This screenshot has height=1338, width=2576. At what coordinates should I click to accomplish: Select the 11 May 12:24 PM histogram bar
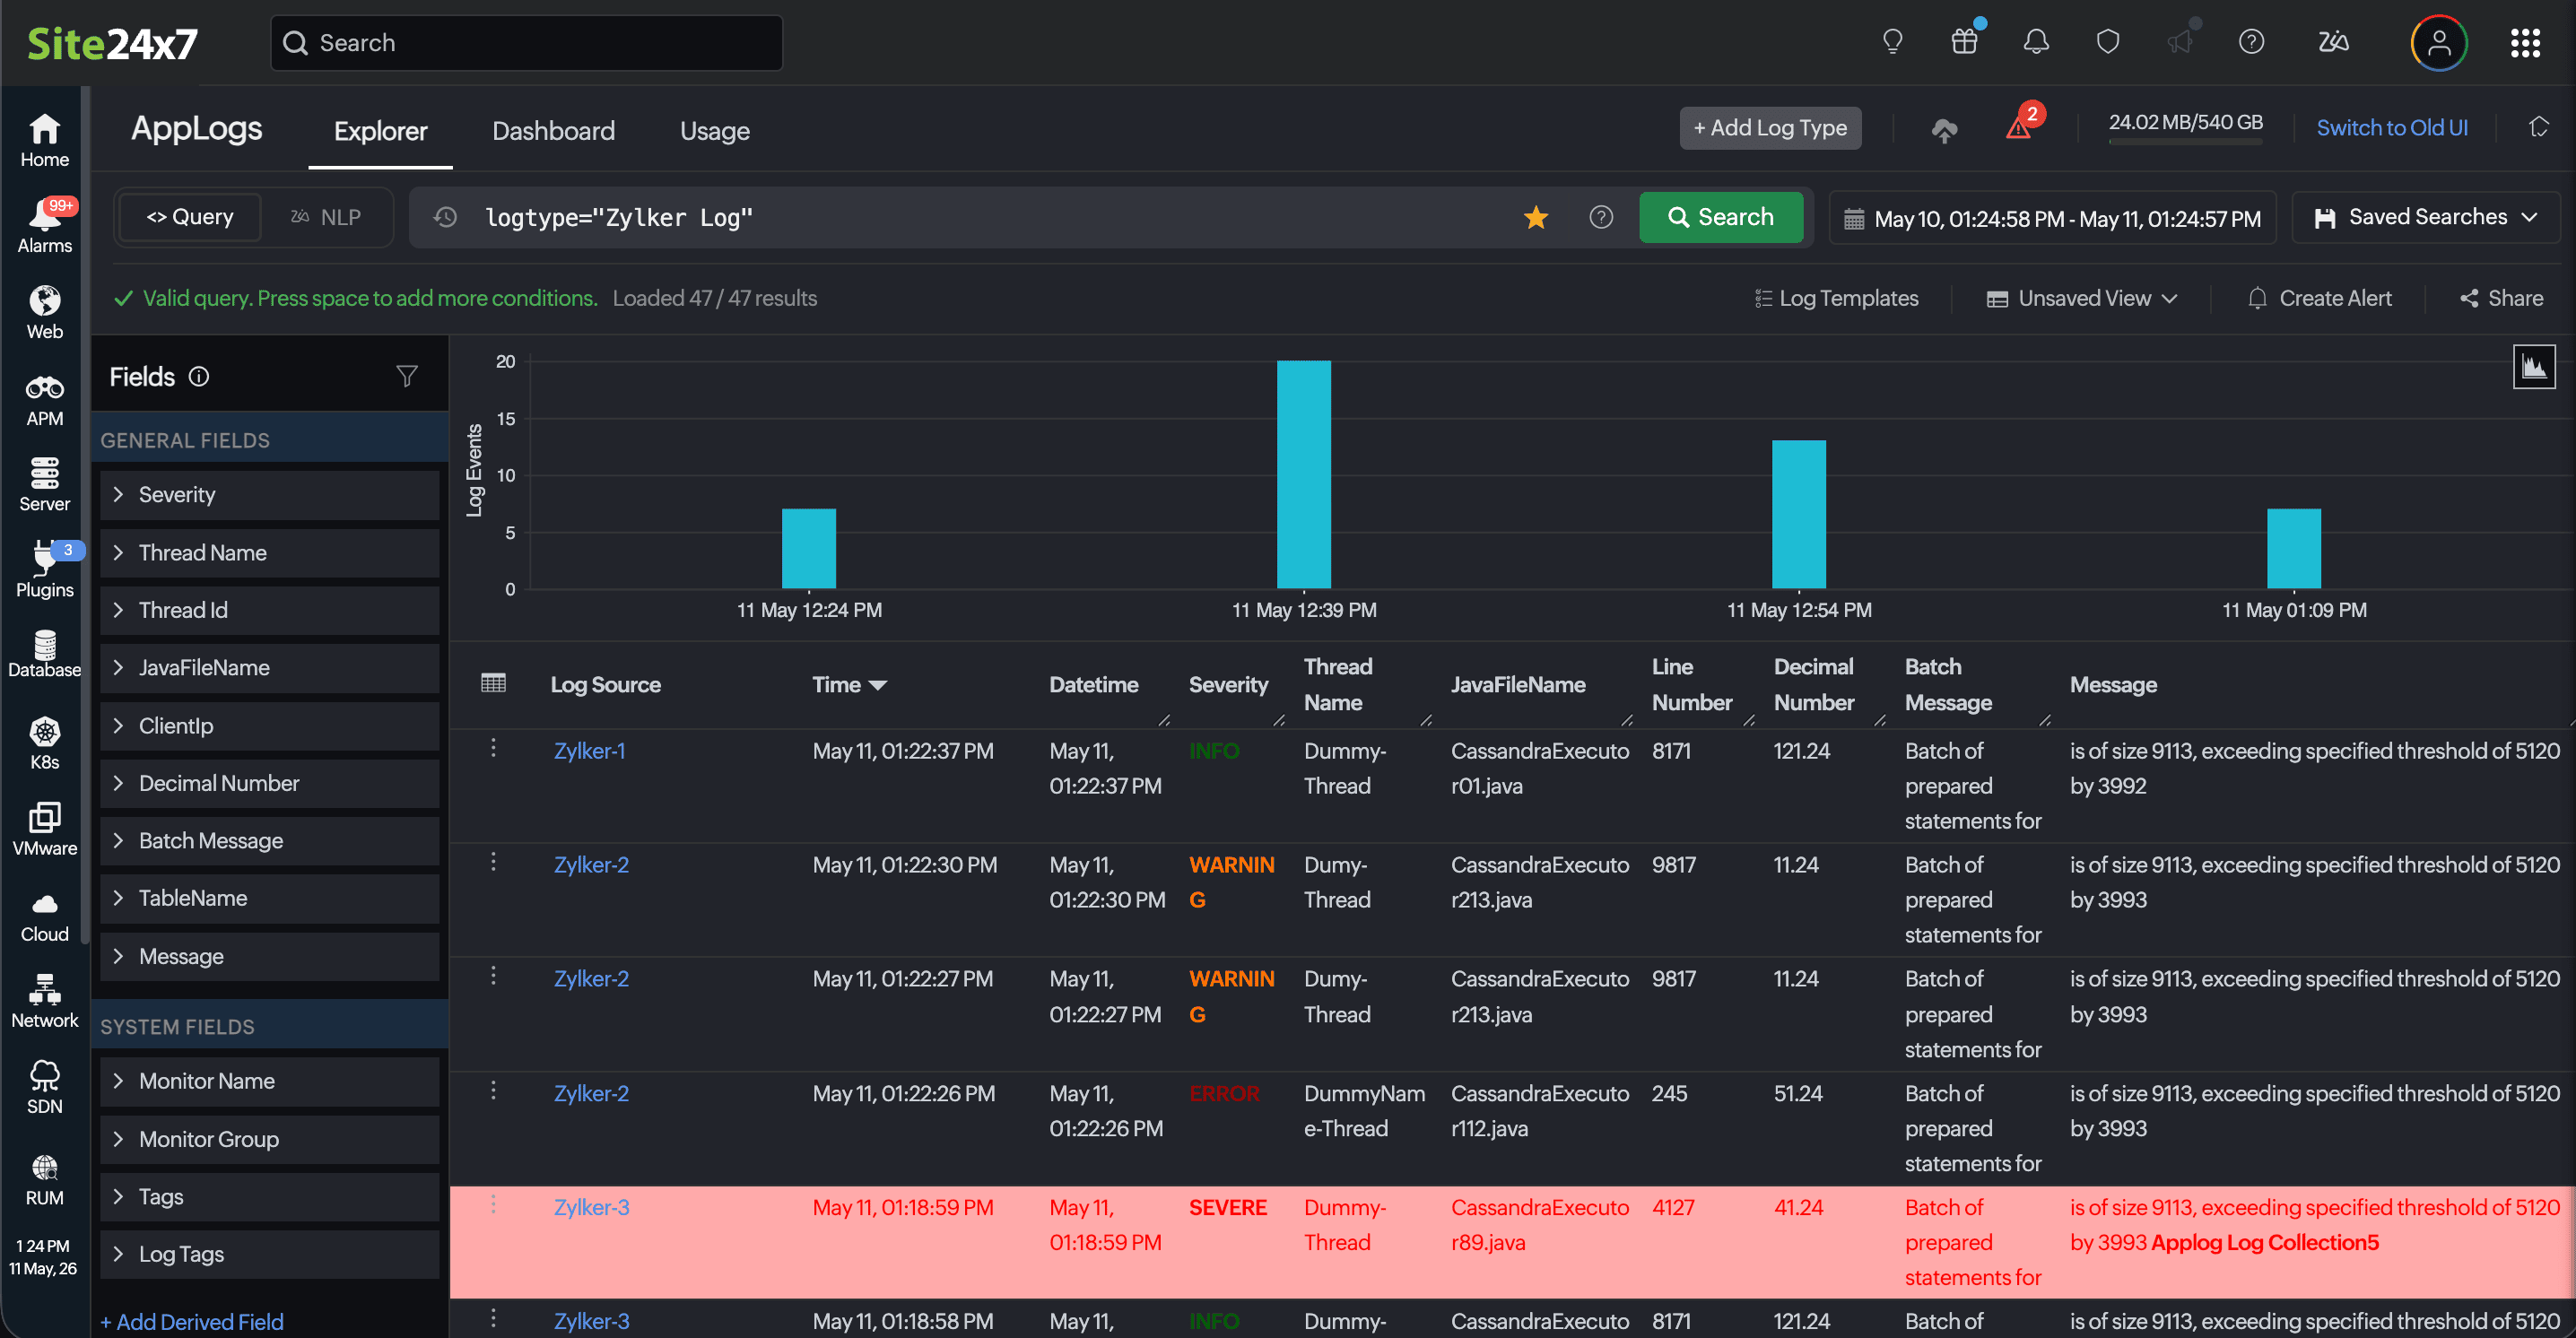tap(809, 548)
